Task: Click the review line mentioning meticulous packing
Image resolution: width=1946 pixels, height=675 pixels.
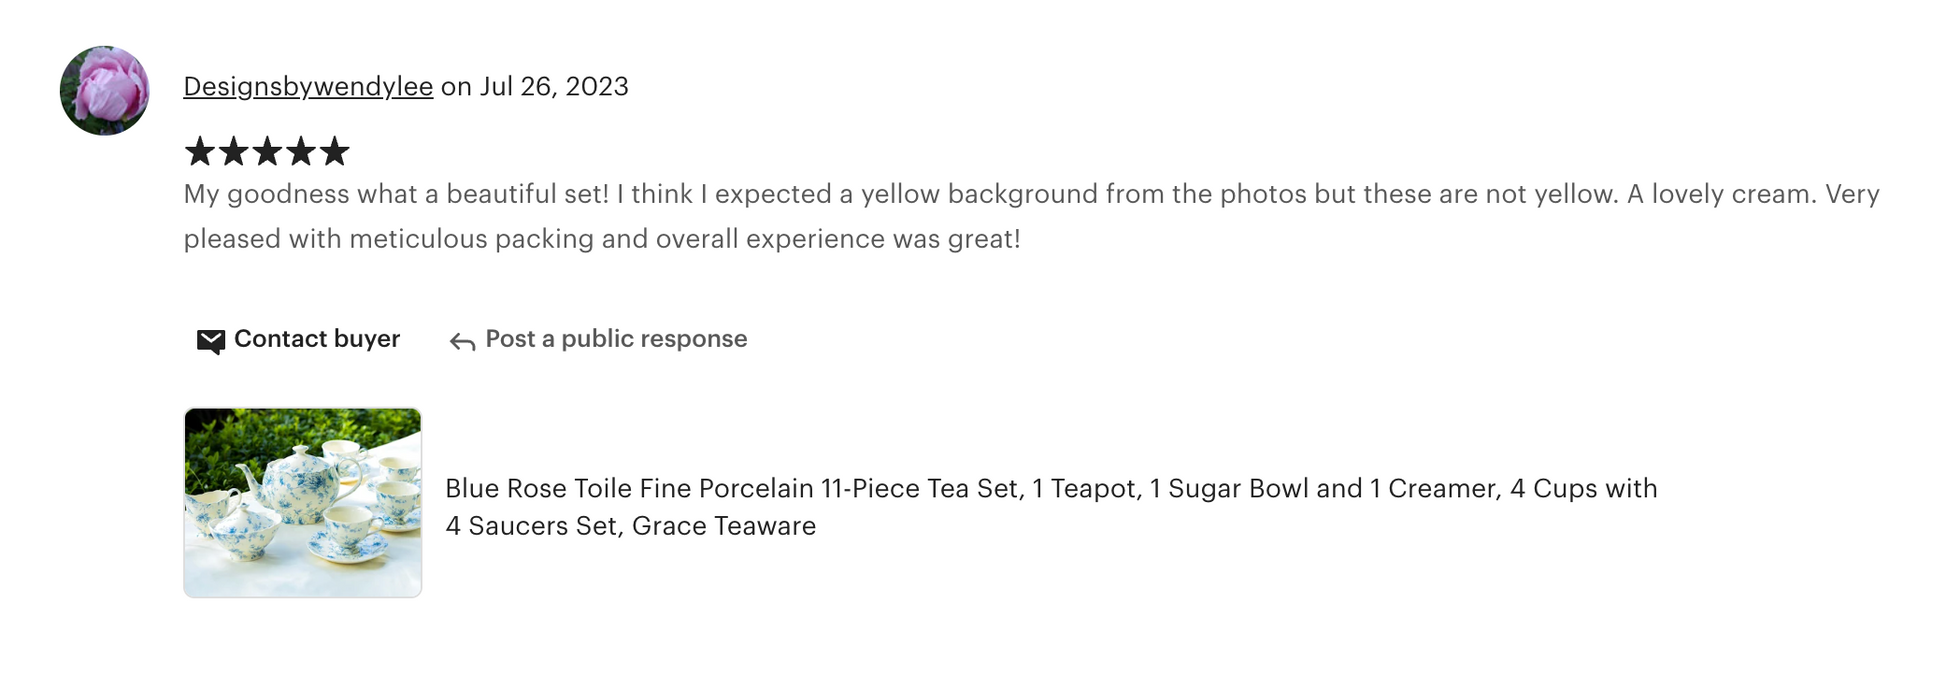Action: (601, 239)
